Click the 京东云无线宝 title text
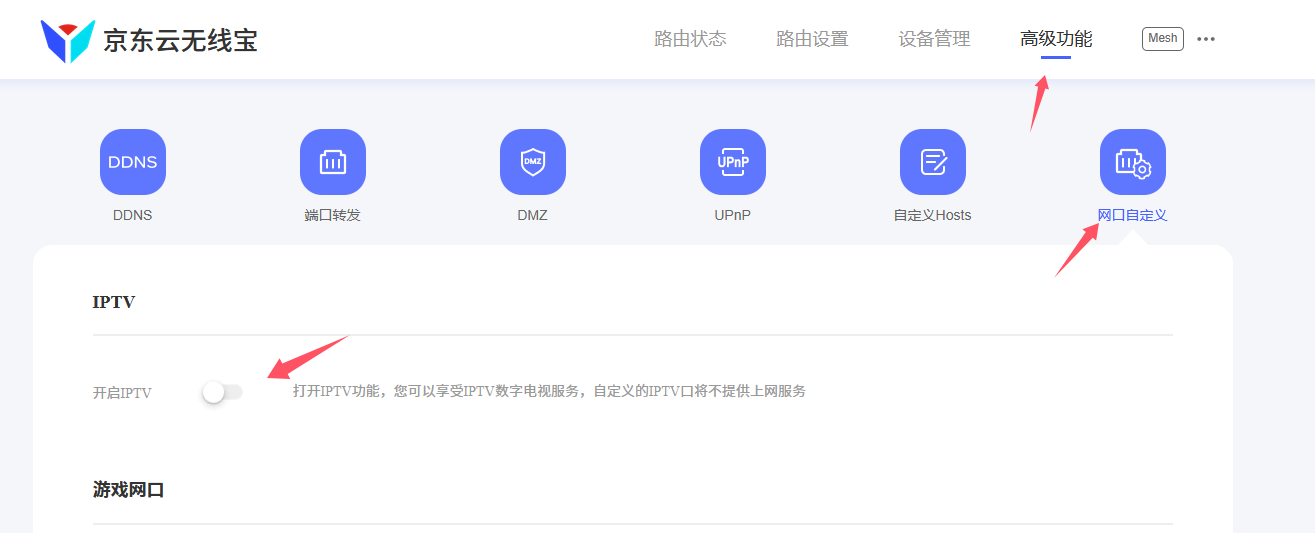Screen dimensions: 1315x533 coord(180,41)
